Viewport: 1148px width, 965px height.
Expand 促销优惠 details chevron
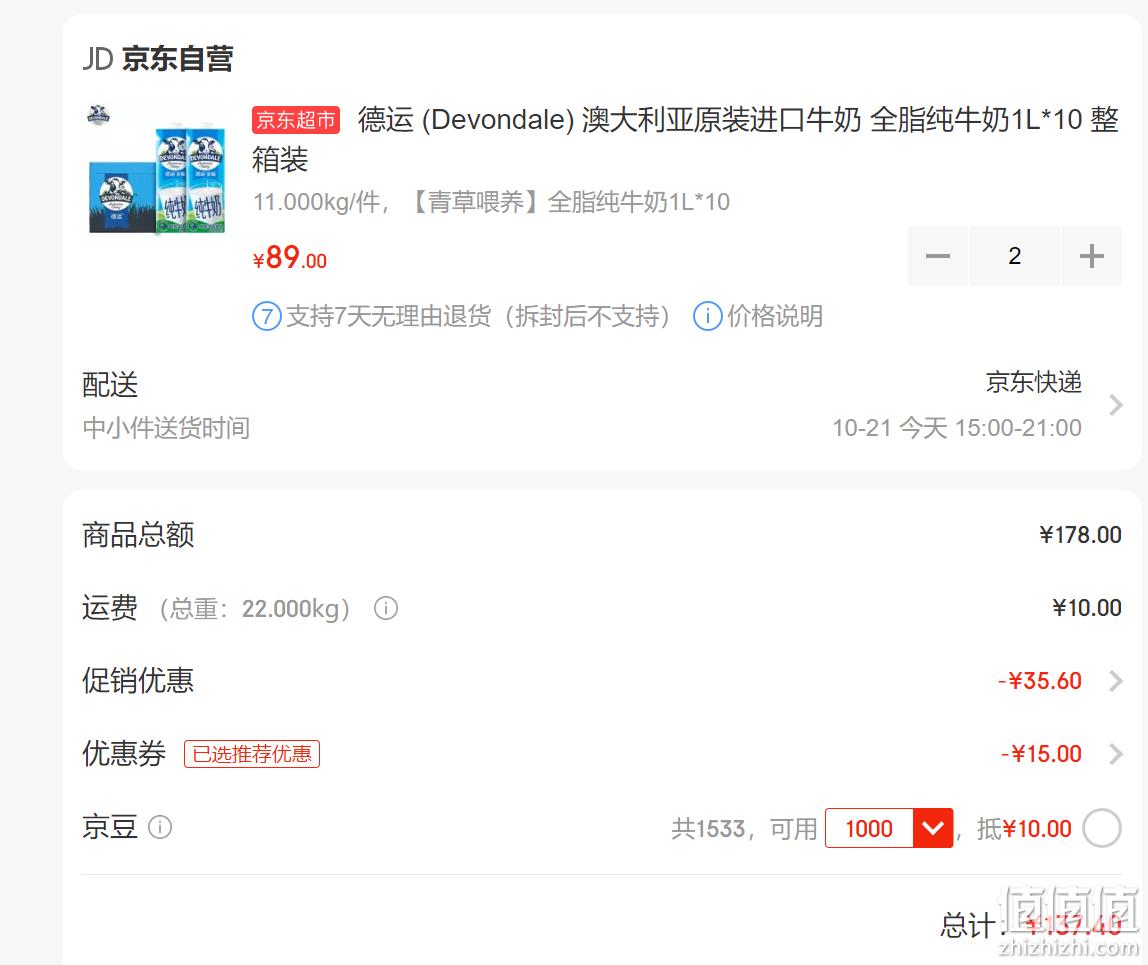[1115, 681]
